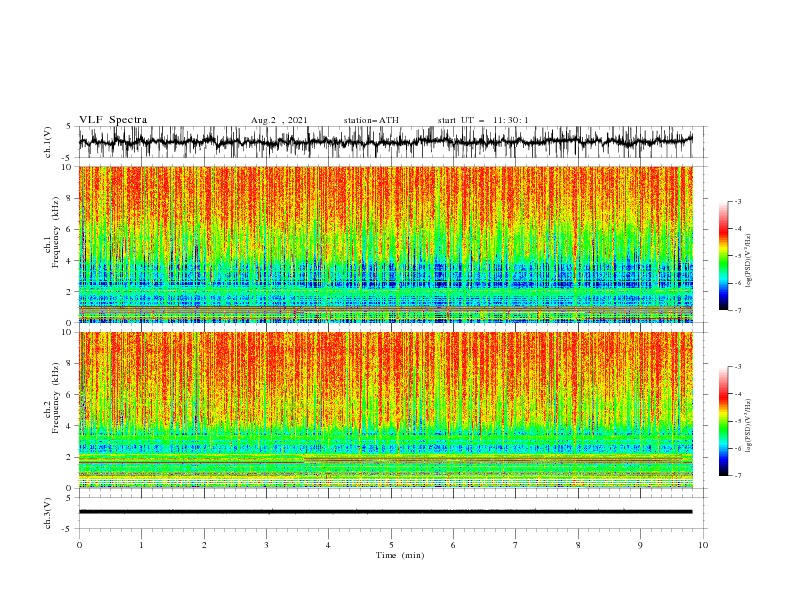Click the ch.1 colorbar "log(PSD)(V²/Hz)" label
The height and width of the screenshot is (612, 792).
748,261
